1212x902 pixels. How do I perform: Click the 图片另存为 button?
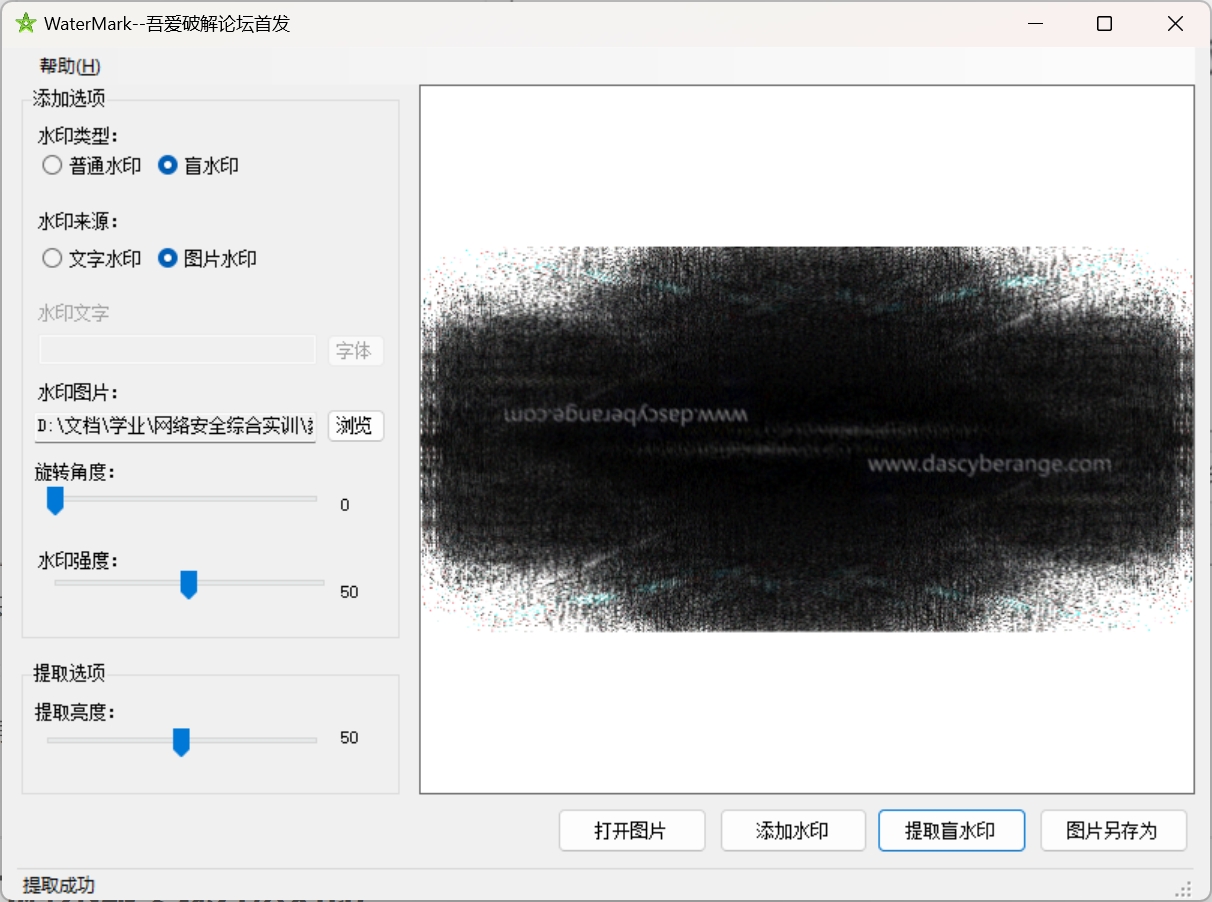tap(1113, 830)
